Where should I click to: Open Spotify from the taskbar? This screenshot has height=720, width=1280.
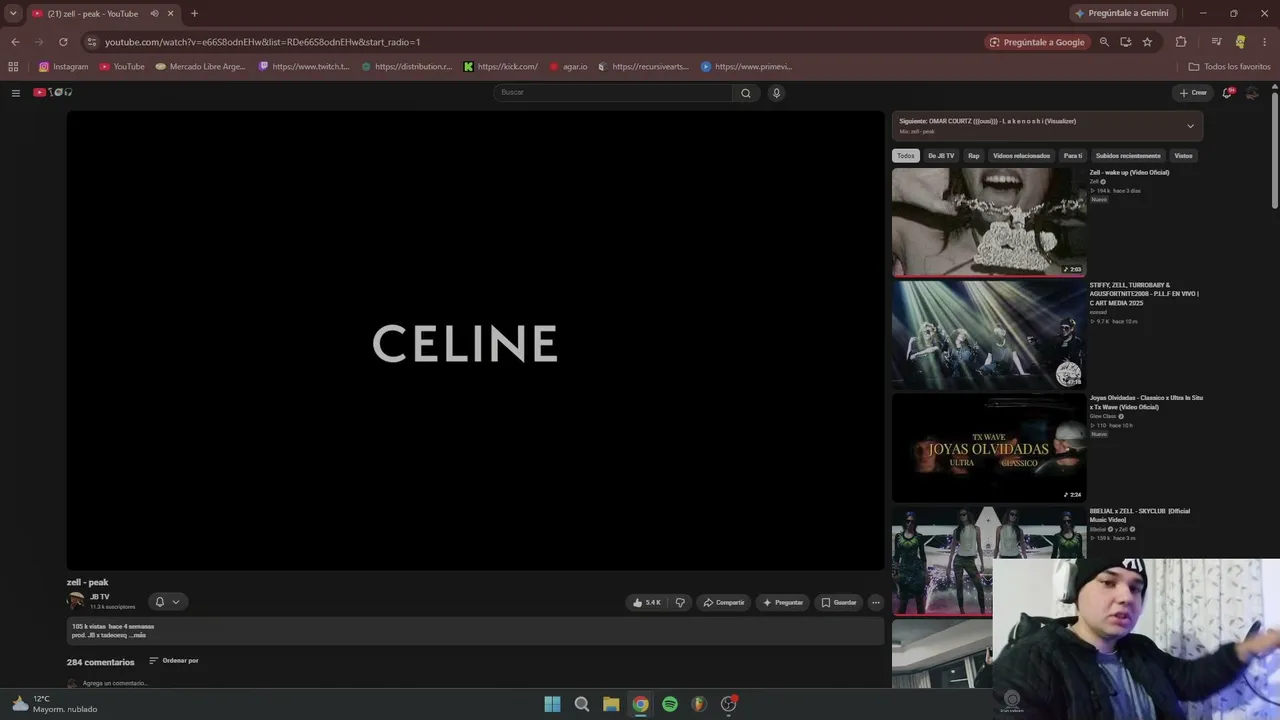pyautogui.click(x=670, y=704)
